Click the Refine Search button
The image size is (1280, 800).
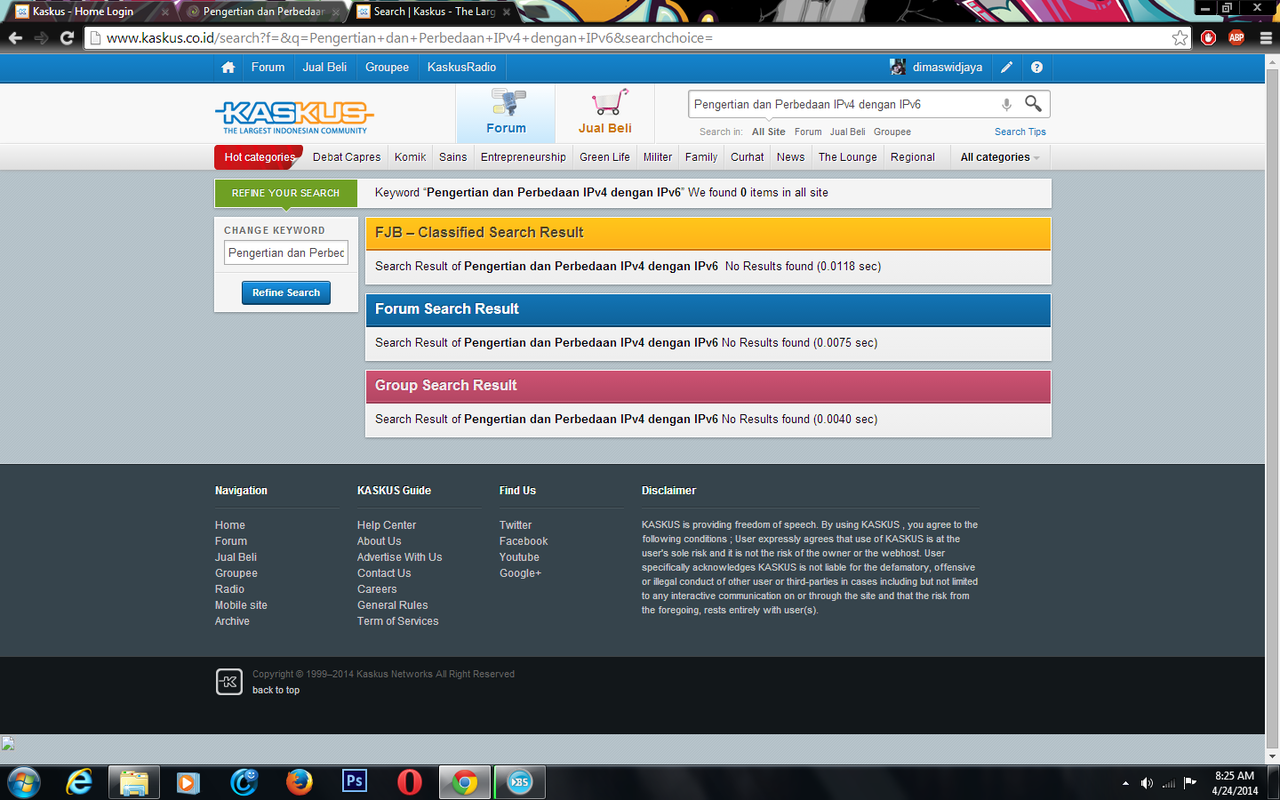pos(286,293)
